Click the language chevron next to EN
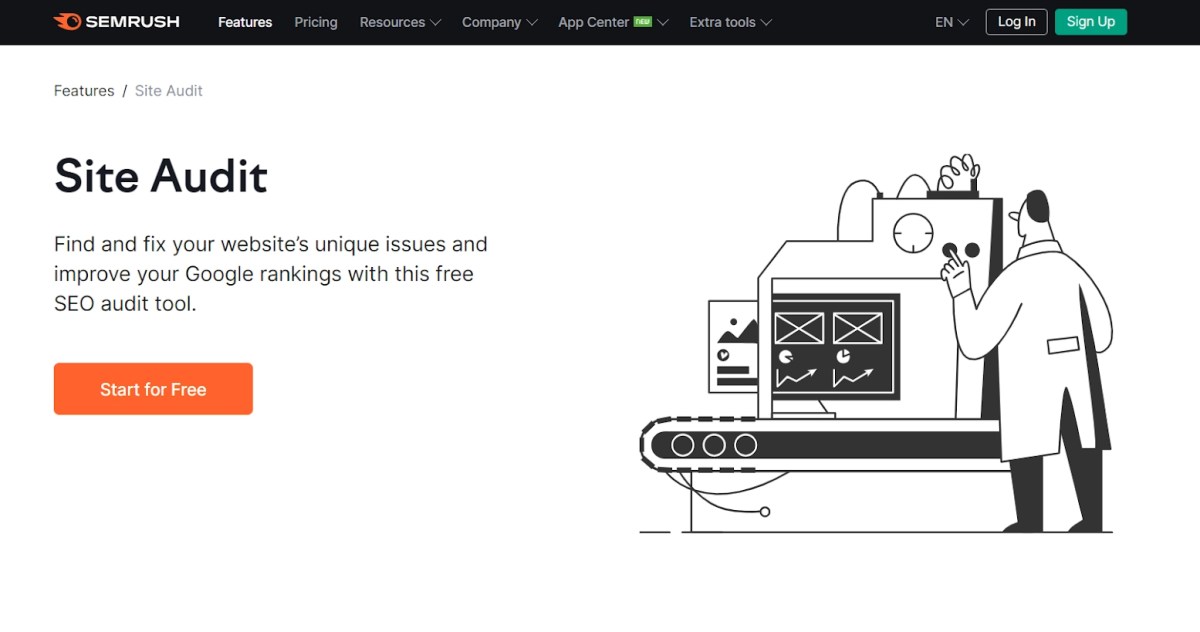 pyautogui.click(x=961, y=22)
